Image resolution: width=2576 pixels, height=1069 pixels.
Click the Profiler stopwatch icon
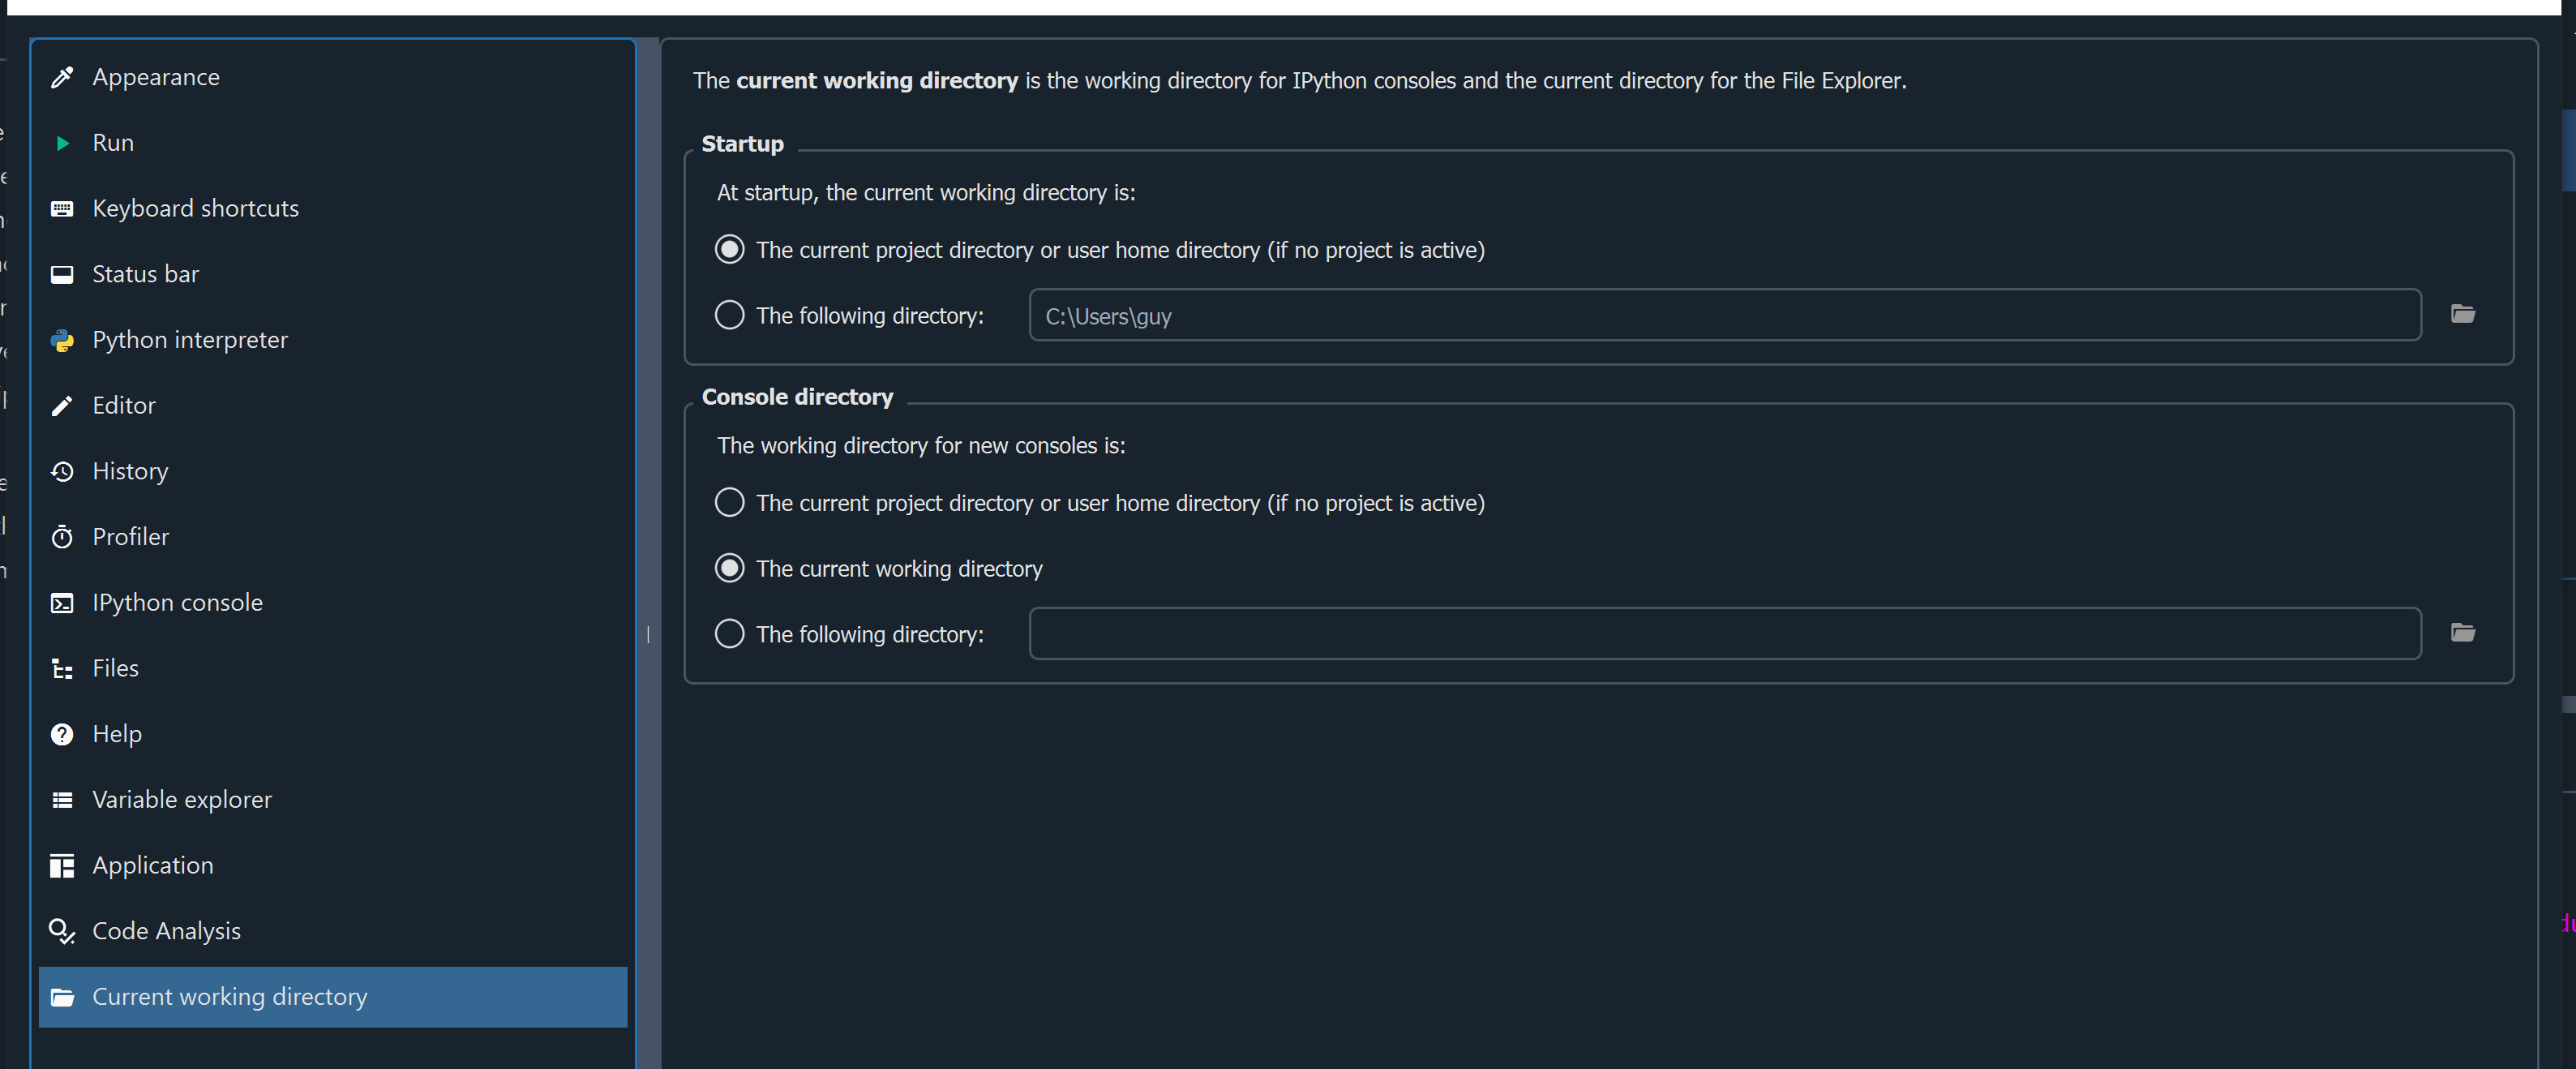[x=63, y=537]
